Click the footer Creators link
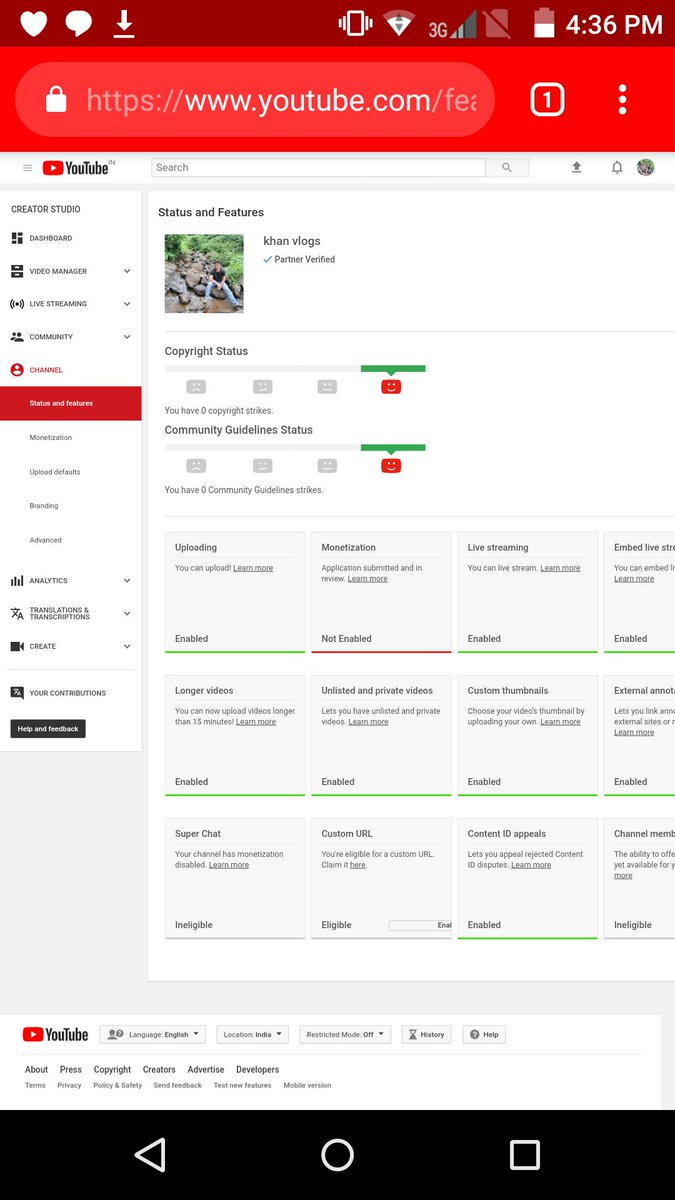The image size is (675, 1200). pos(159,1070)
